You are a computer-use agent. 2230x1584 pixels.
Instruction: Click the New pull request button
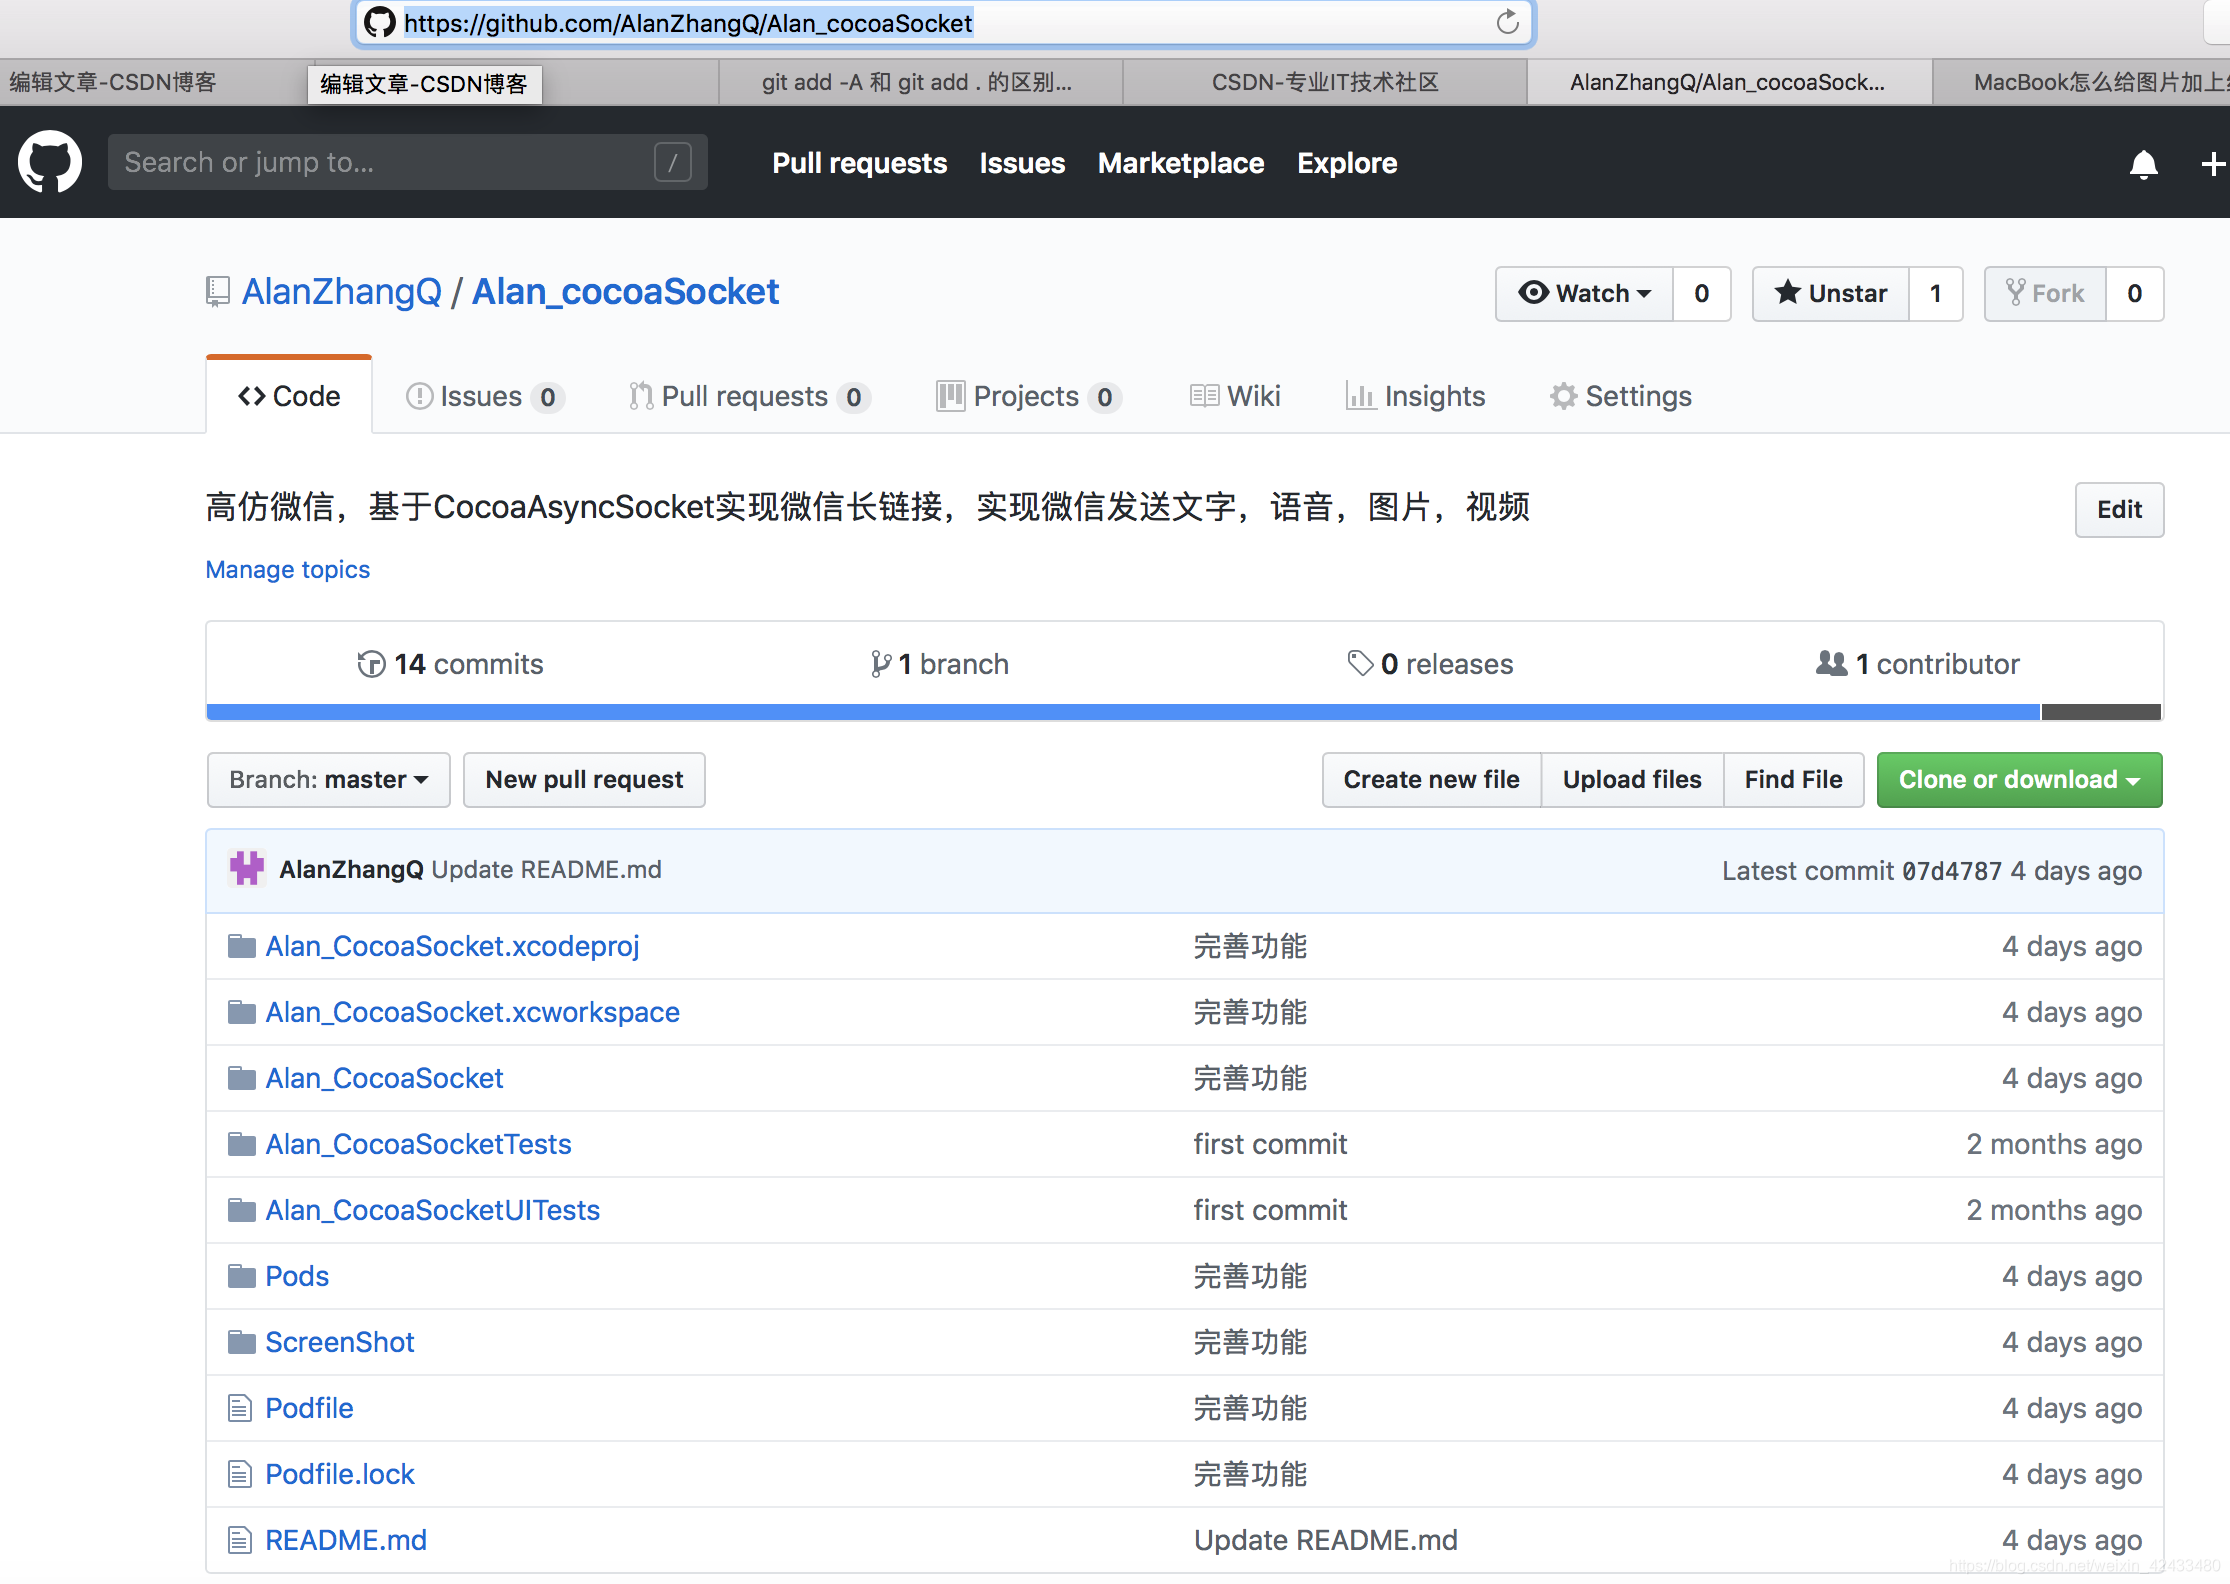584,780
